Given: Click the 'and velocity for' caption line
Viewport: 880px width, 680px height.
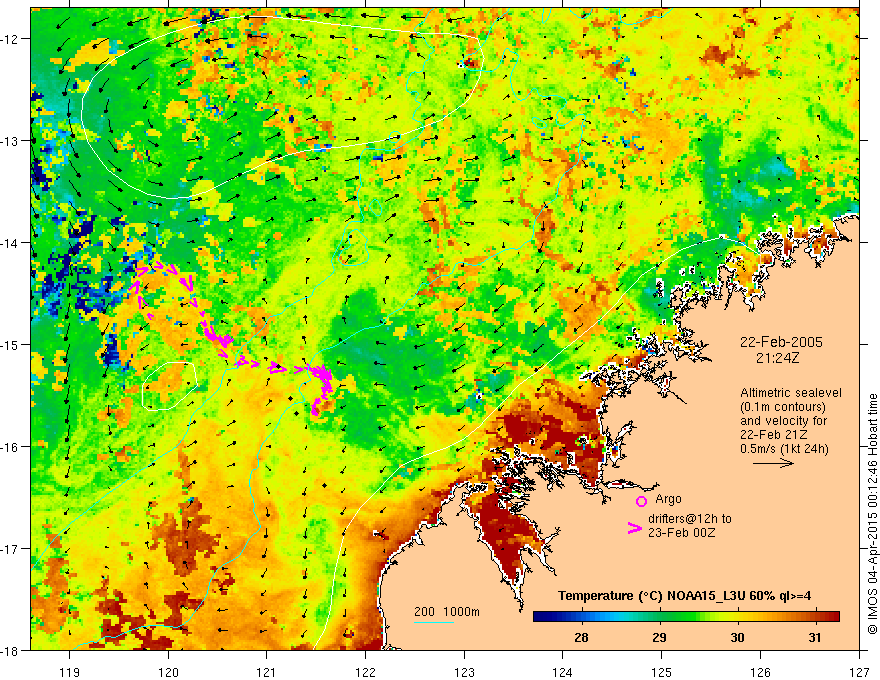Looking at the screenshot, I should (783, 421).
